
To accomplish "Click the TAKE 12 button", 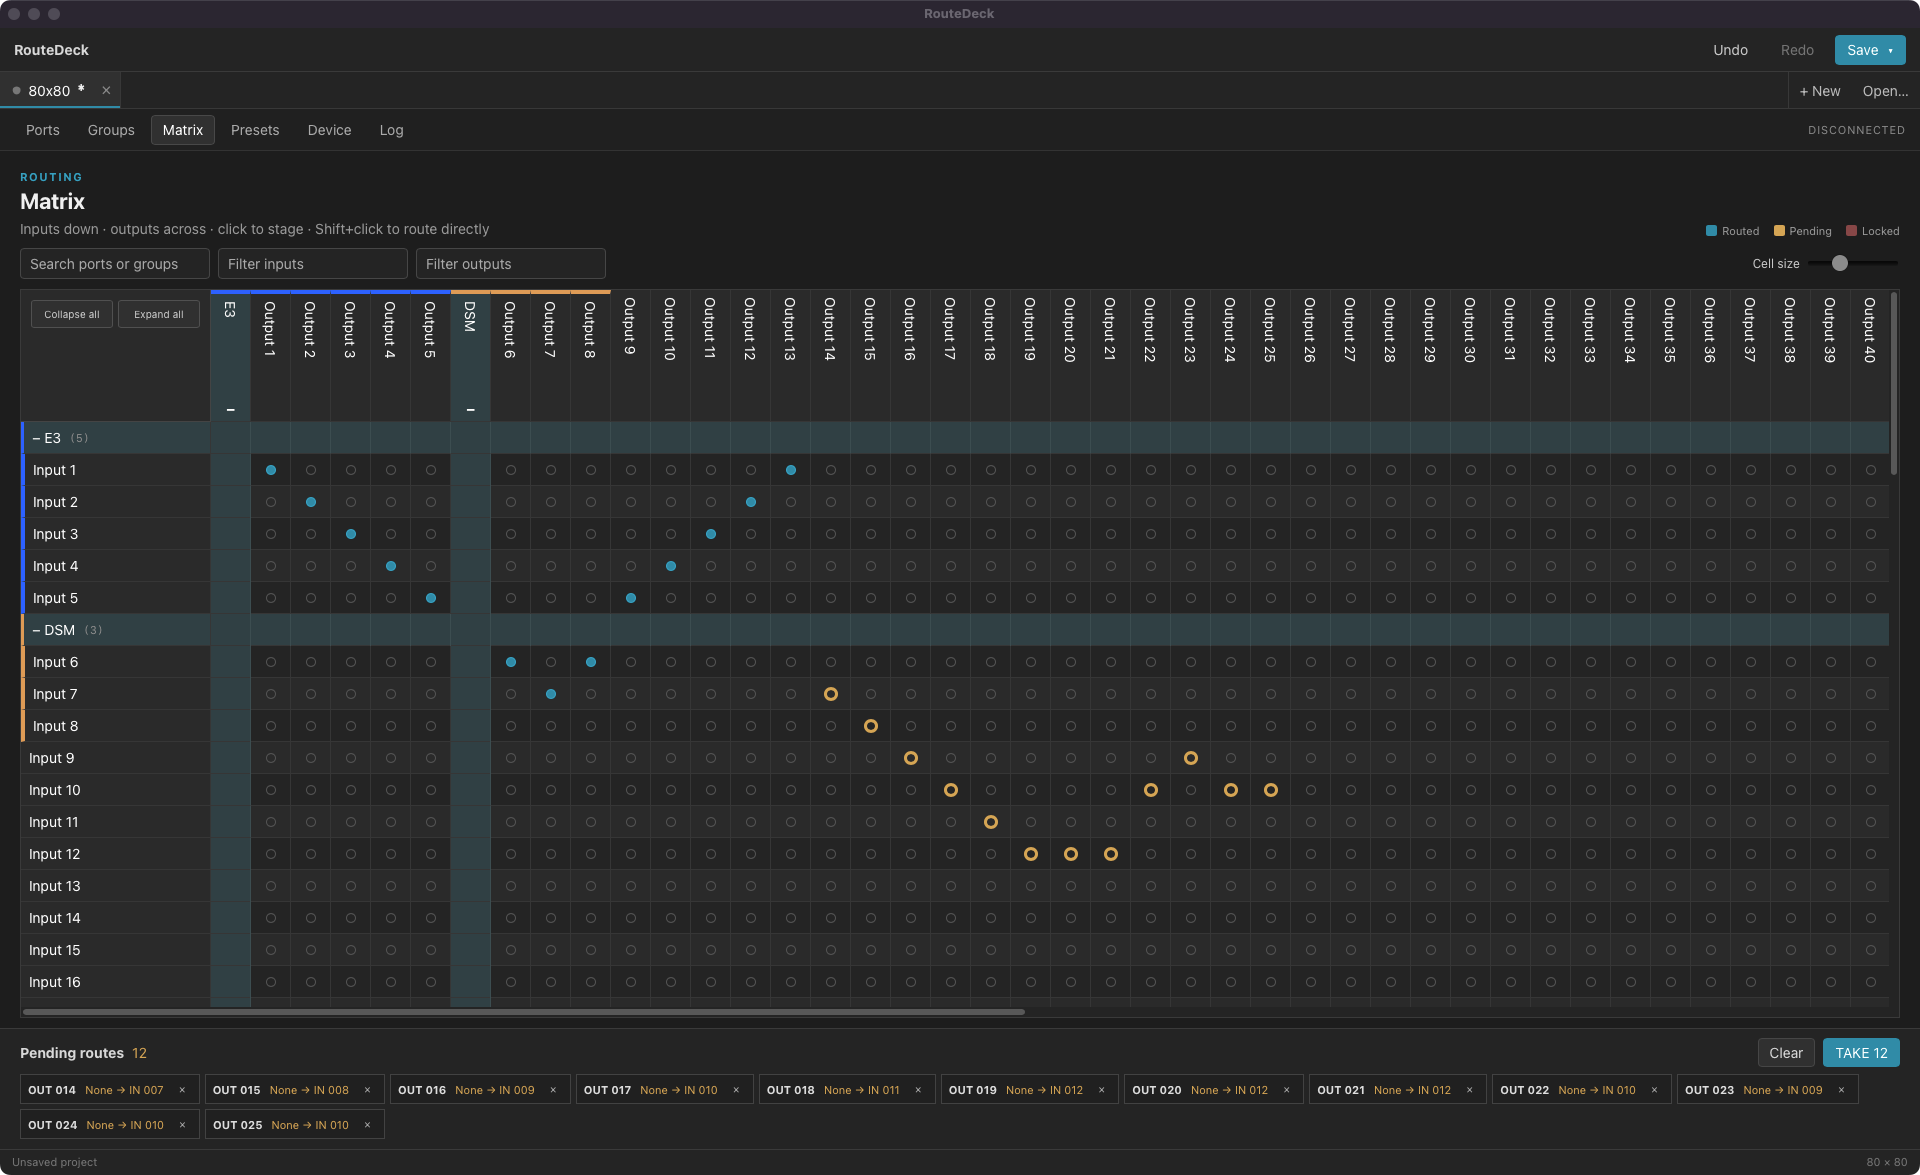I will point(1861,1053).
